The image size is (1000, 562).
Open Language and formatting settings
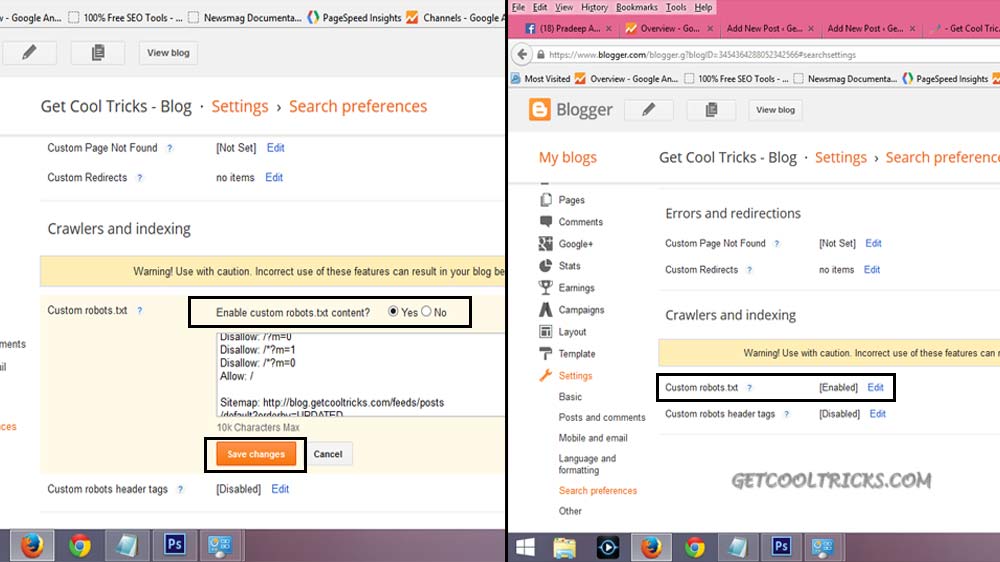(587, 464)
